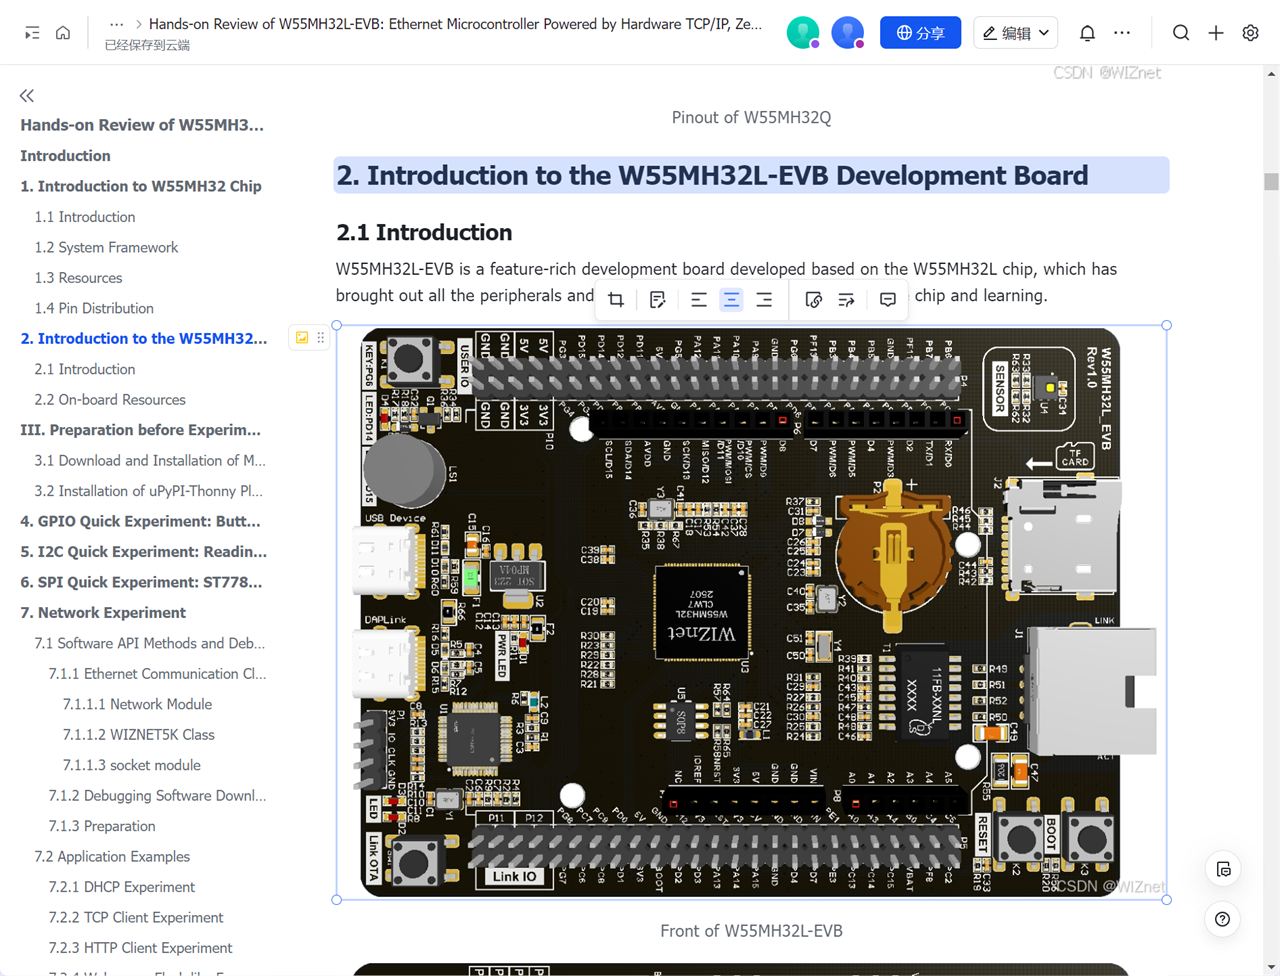Viewport: 1280px width, 976px height.
Task: Select the W55MH32L-EVB board image
Action: pyautogui.click(x=751, y=612)
